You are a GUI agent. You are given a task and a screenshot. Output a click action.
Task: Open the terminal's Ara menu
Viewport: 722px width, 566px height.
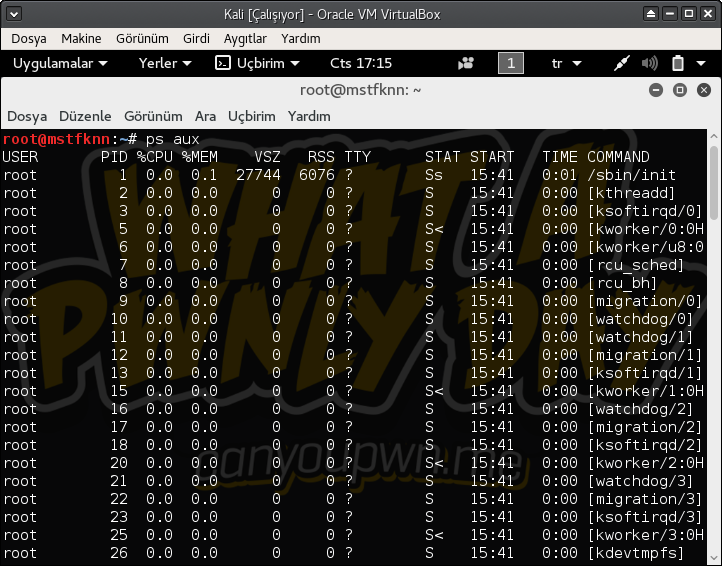click(205, 116)
